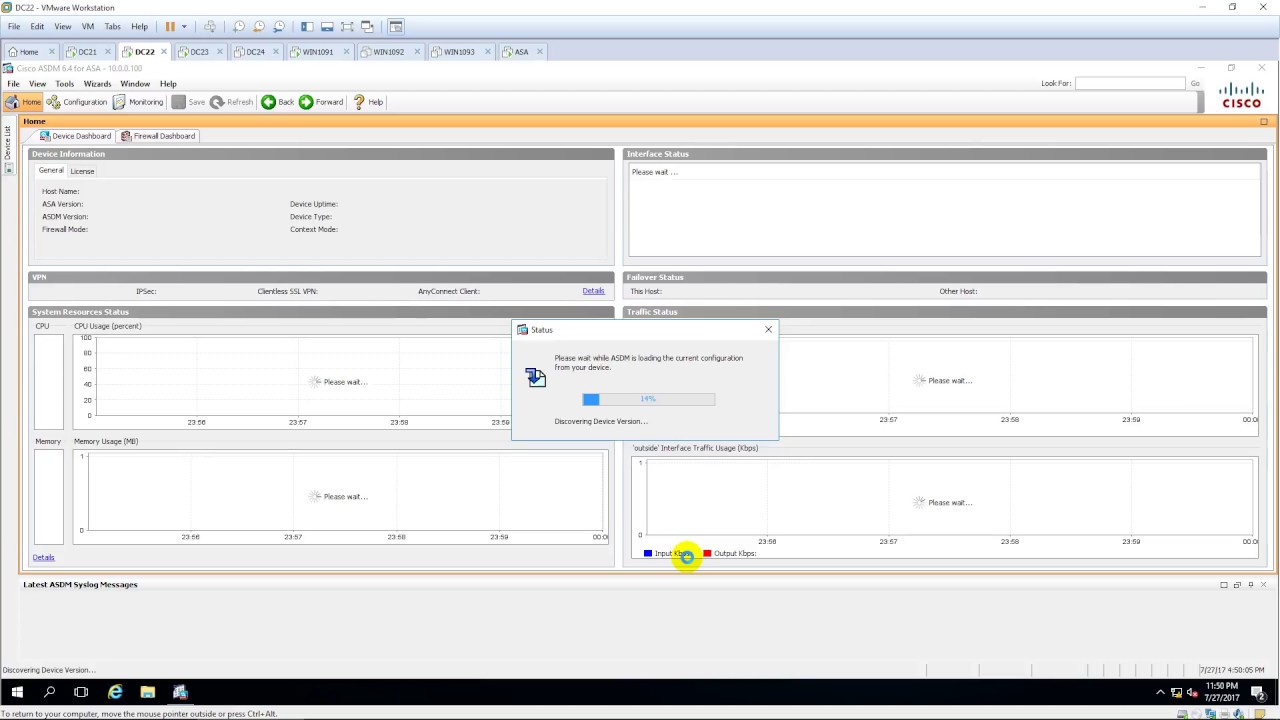This screenshot has height=720, width=1280.
Task: Open Task View on the taskbar
Action: [x=81, y=692]
